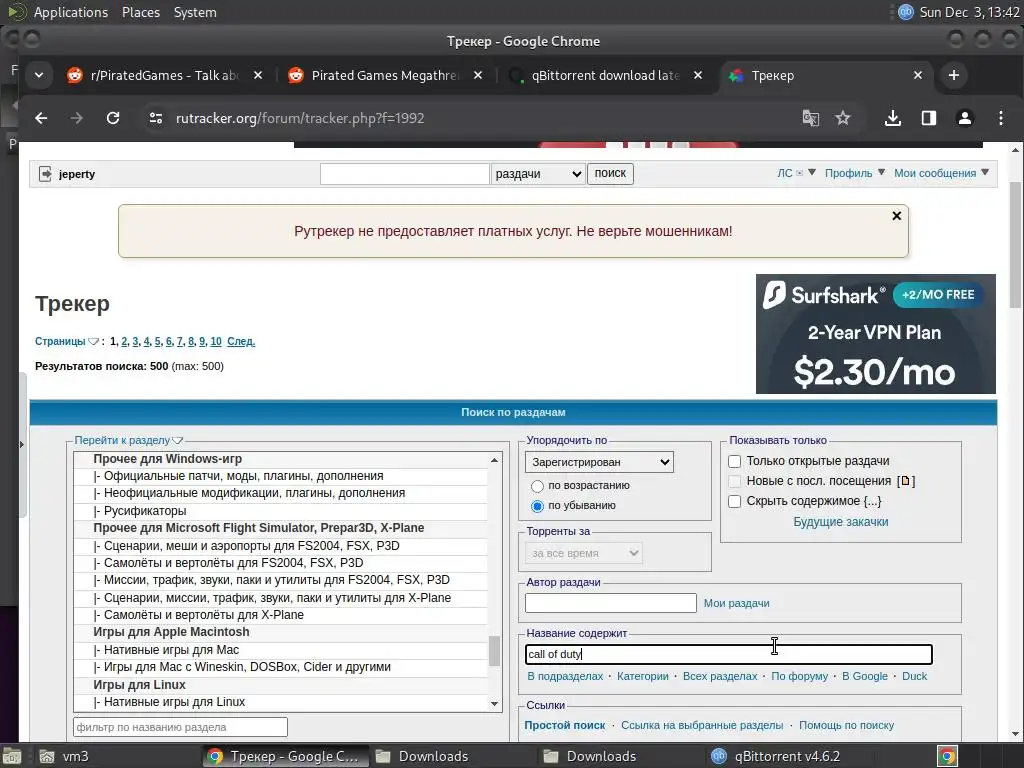Click Простой поиск link
This screenshot has height=768, width=1024.
click(565, 726)
